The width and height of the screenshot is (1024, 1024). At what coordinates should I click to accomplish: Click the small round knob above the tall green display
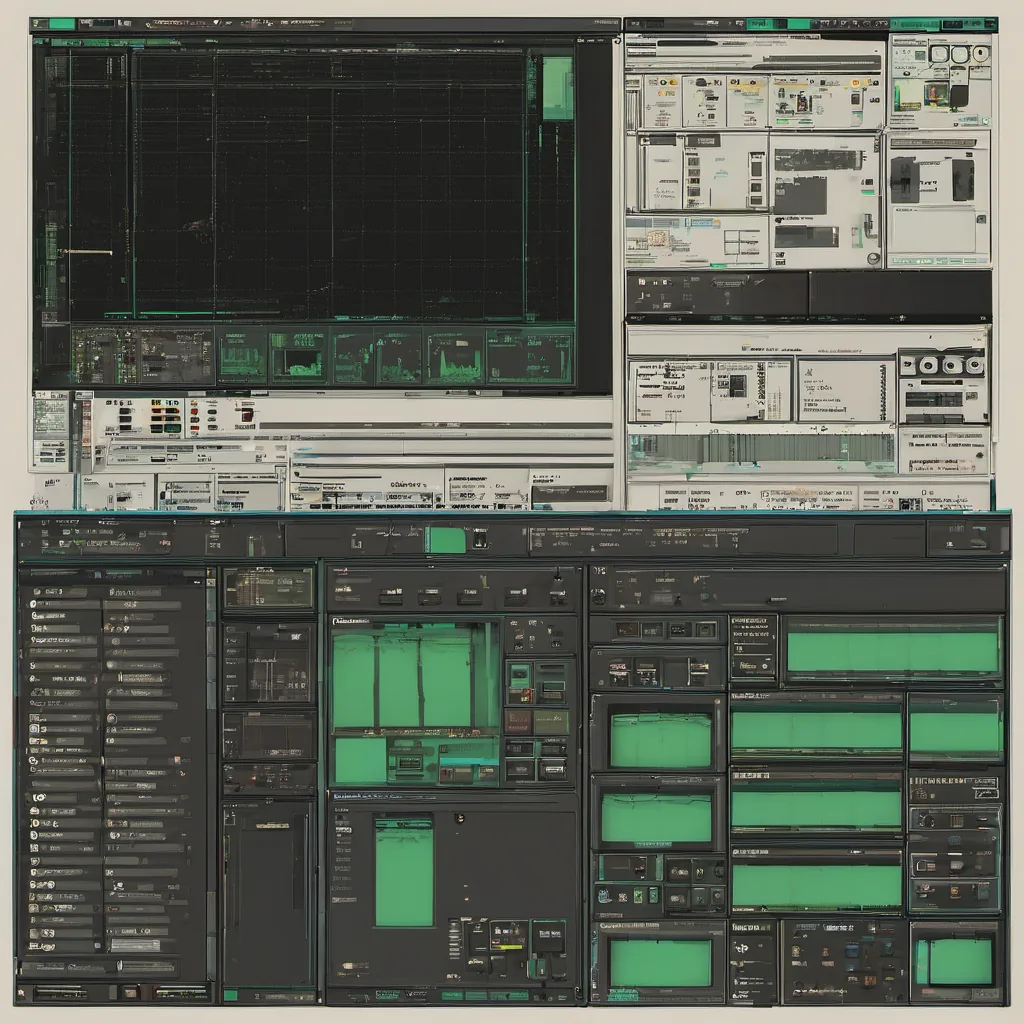tap(459, 817)
